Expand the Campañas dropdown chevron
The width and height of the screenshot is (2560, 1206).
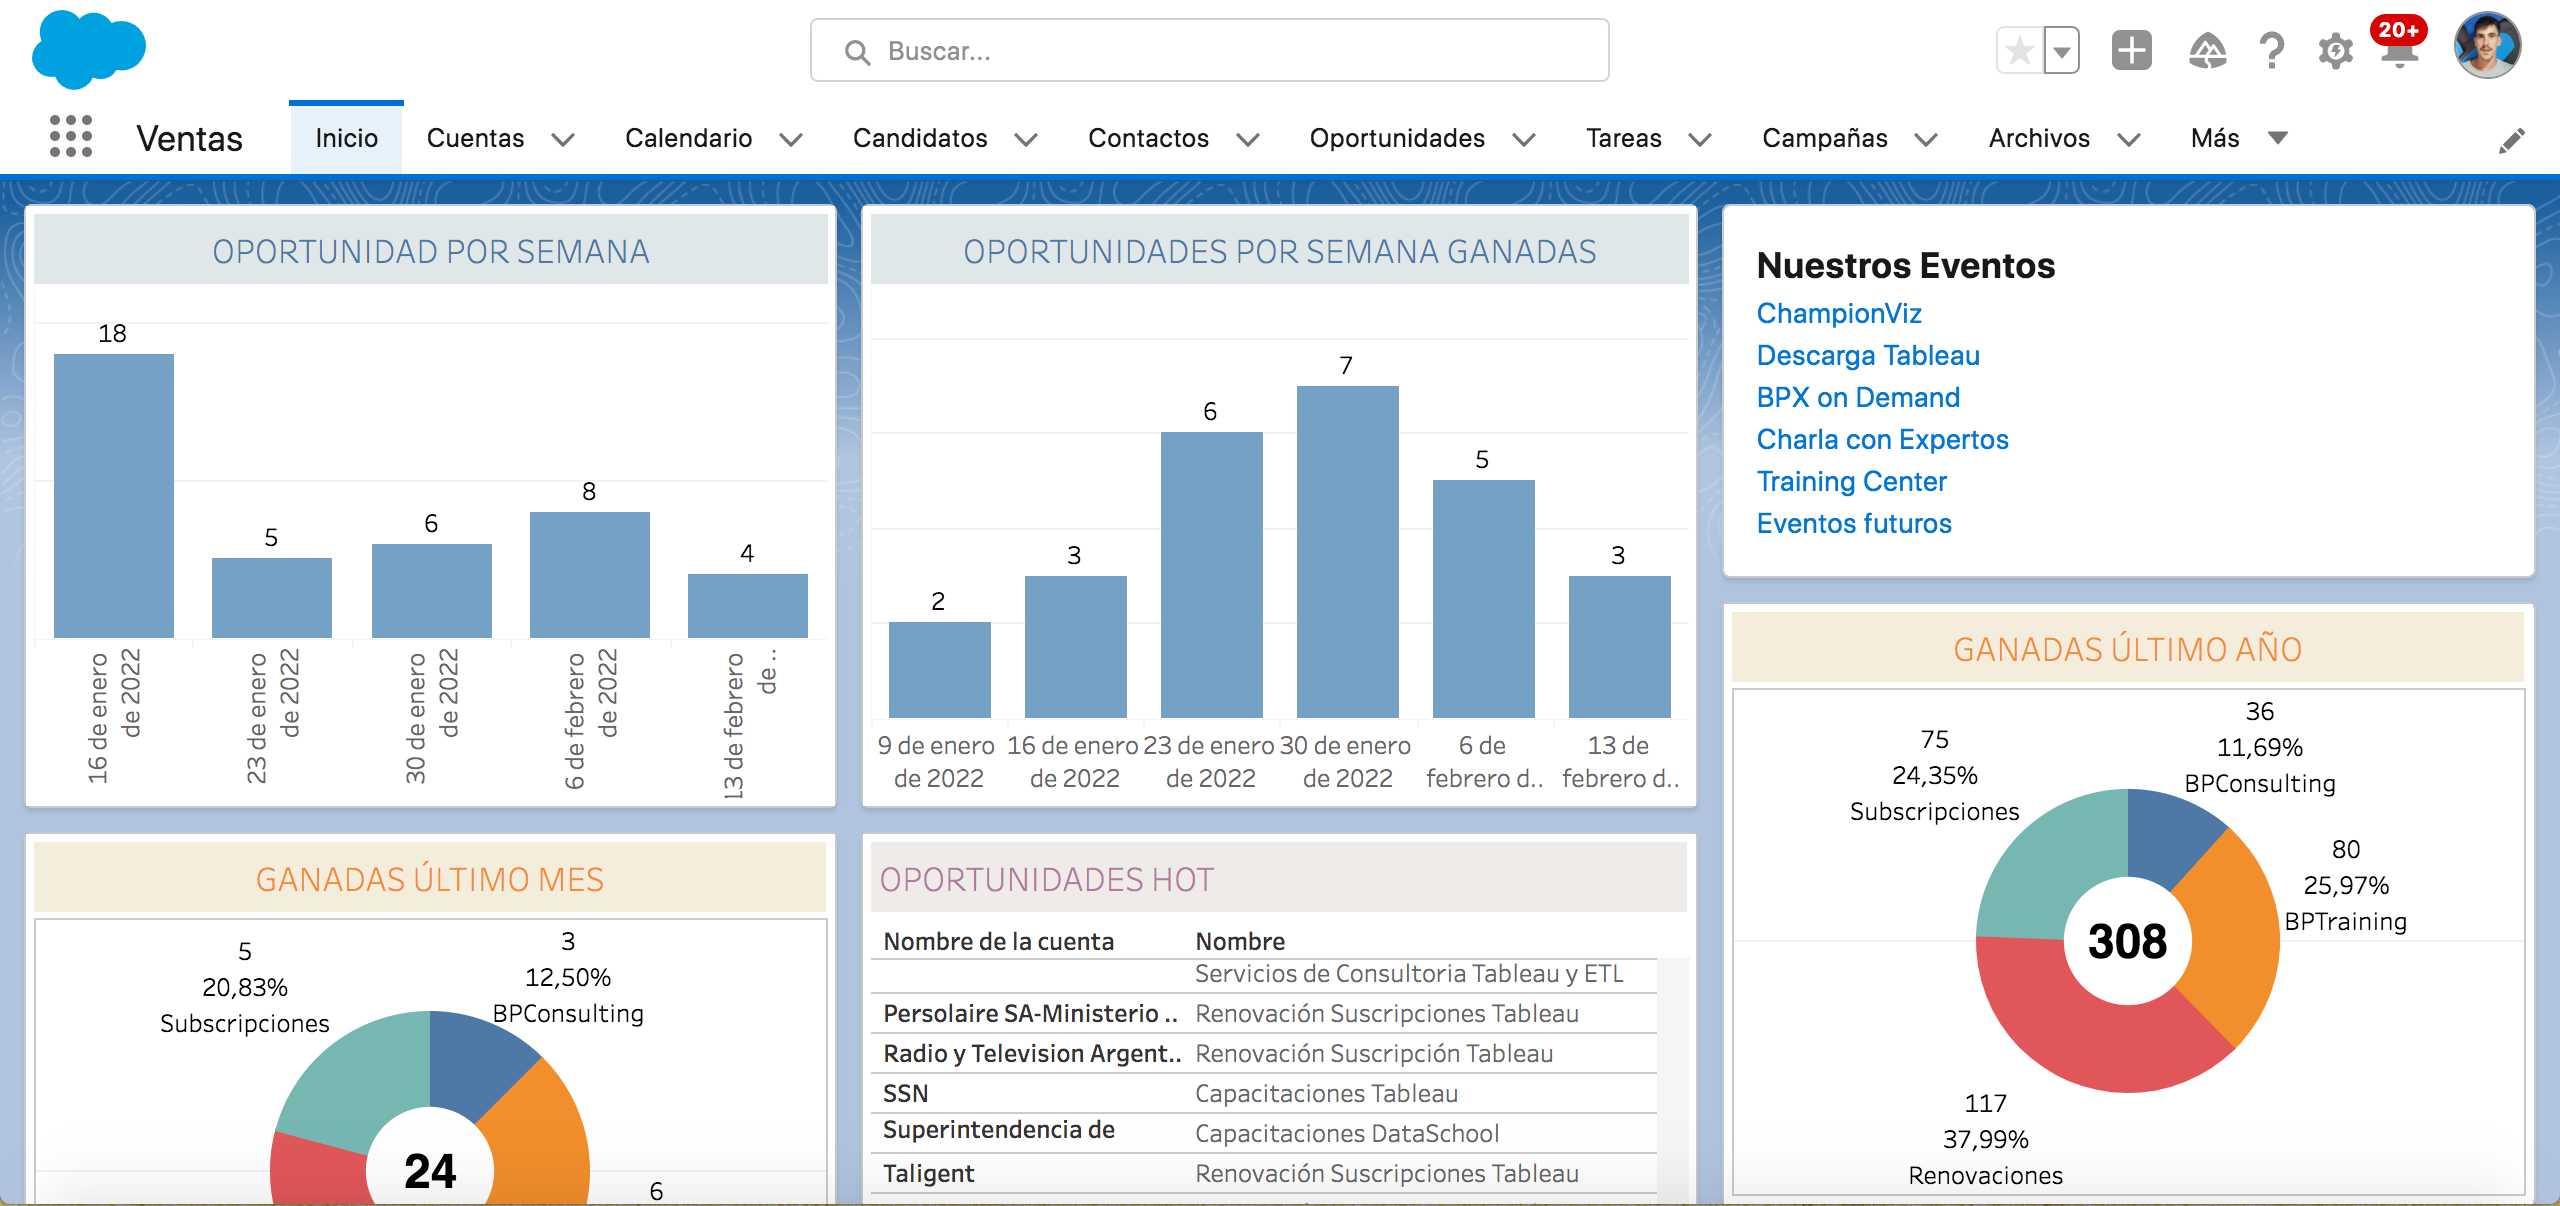(x=1926, y=139)
